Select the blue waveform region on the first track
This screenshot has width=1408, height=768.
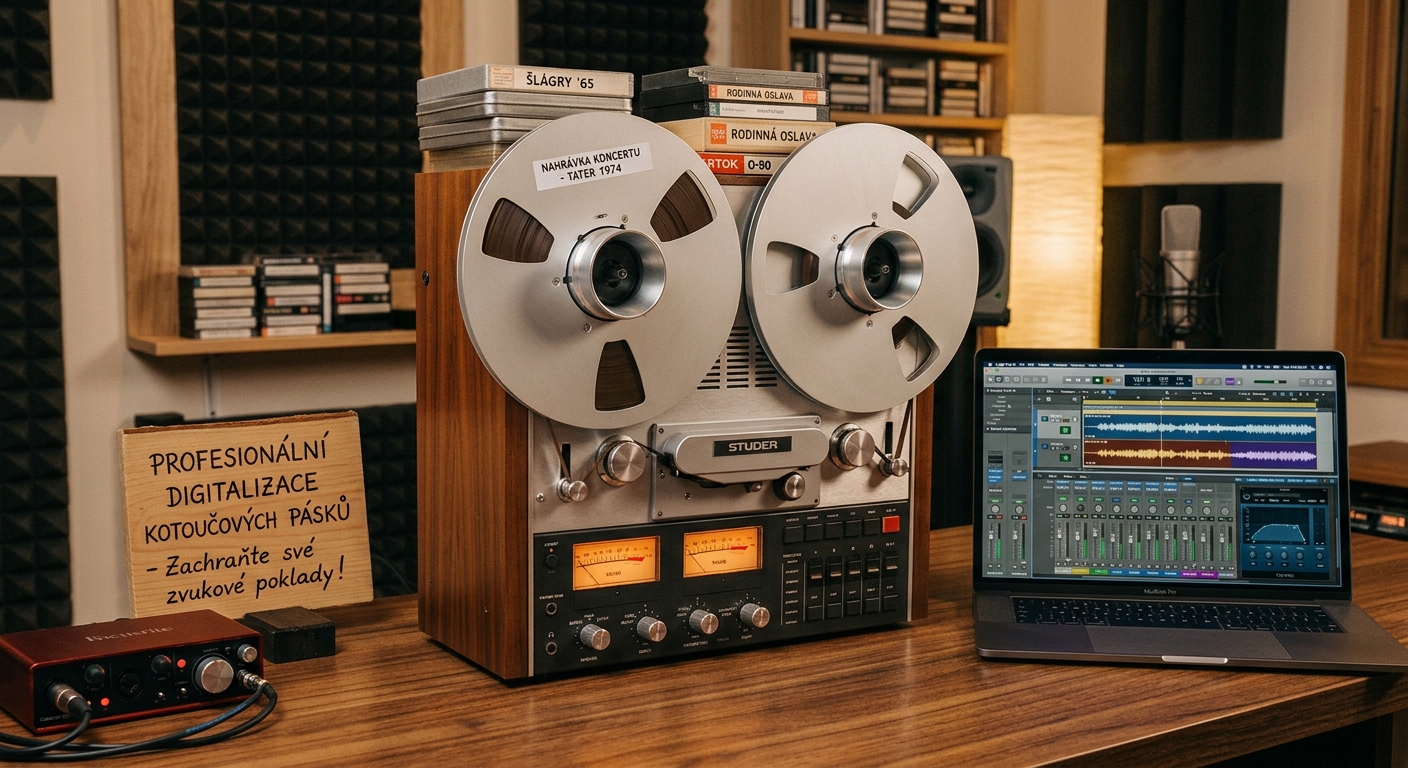(x=1199, y=428)
